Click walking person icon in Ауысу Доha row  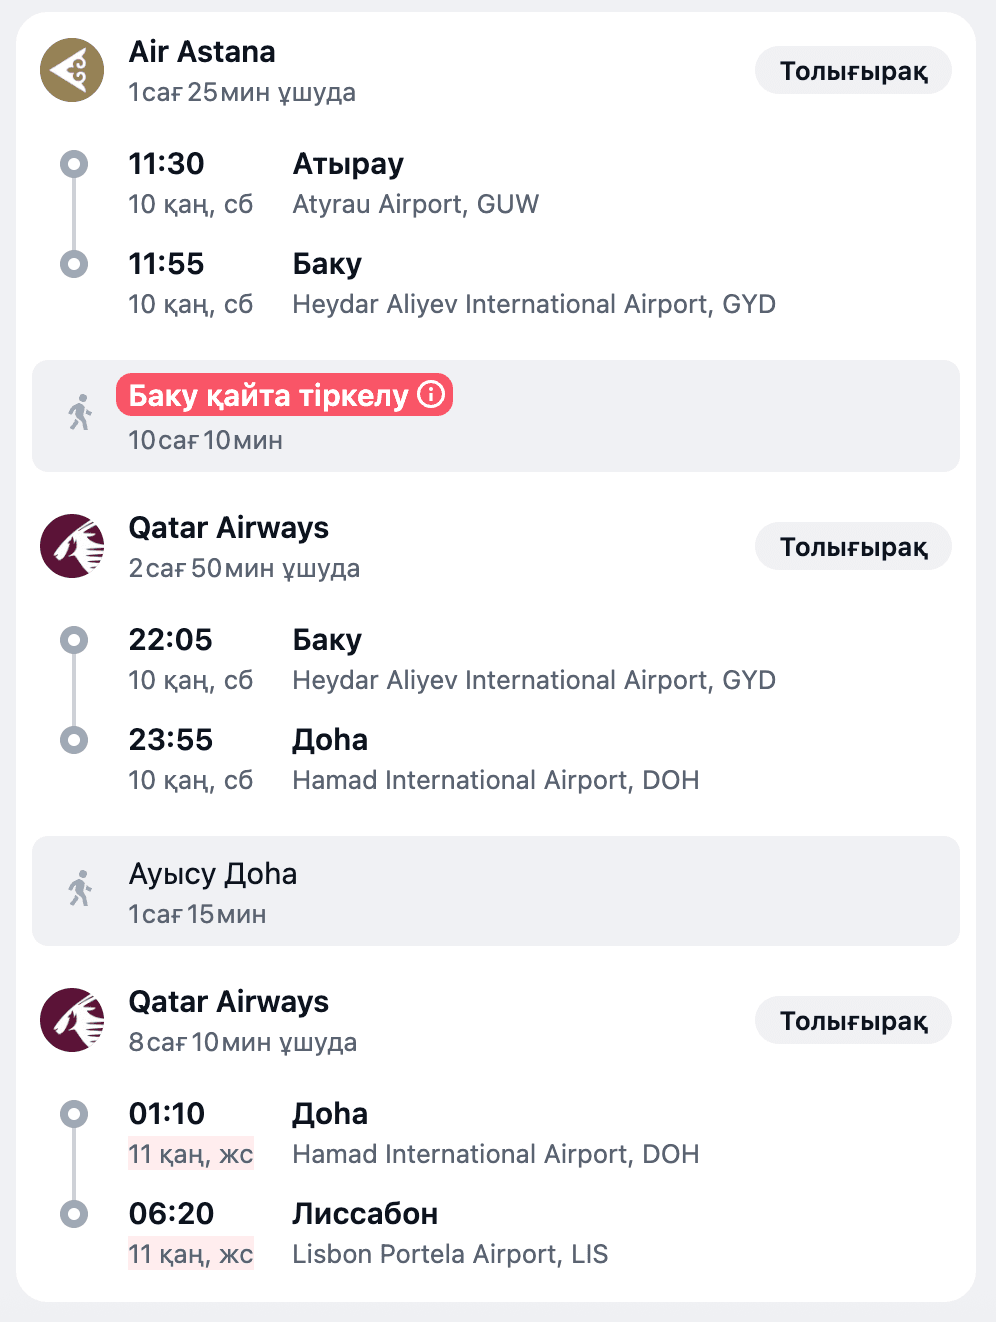pos(80,888)
